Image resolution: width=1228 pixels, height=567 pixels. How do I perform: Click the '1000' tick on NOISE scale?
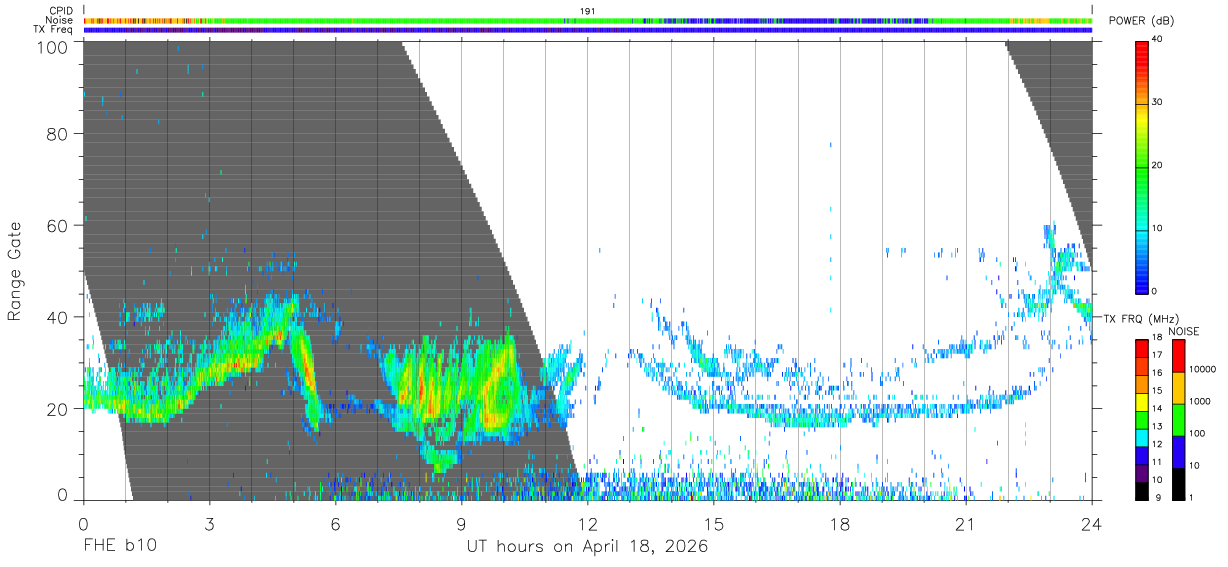pyautogui.click(x=1199, y=401)
